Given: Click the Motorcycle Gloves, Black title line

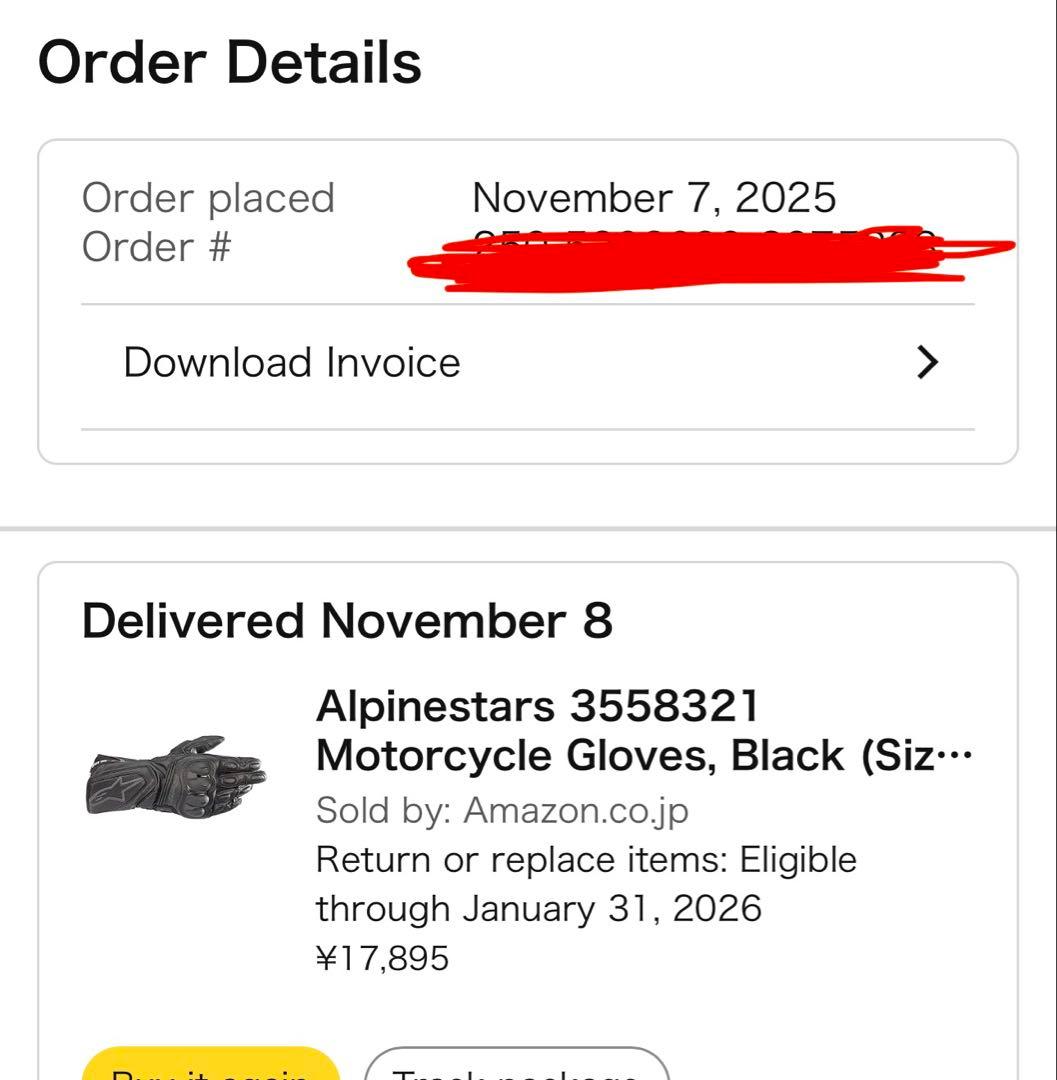Looking at the screenshot, I should click(x=620, y=756).
